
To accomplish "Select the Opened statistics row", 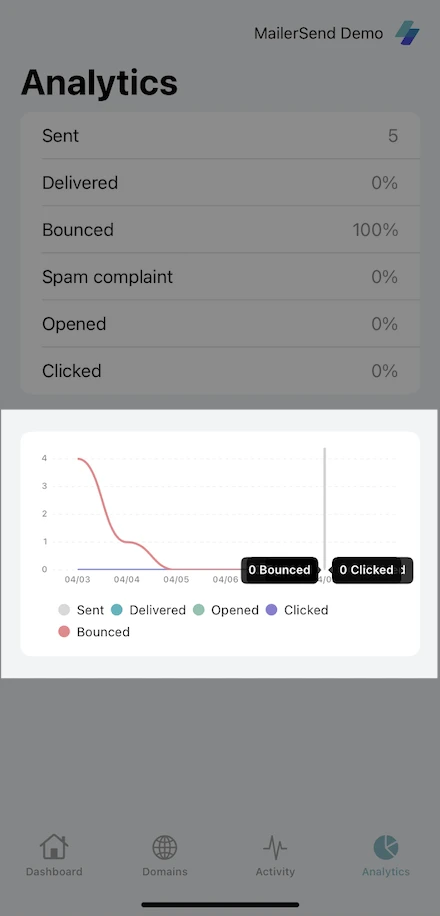I will (220, 324).
